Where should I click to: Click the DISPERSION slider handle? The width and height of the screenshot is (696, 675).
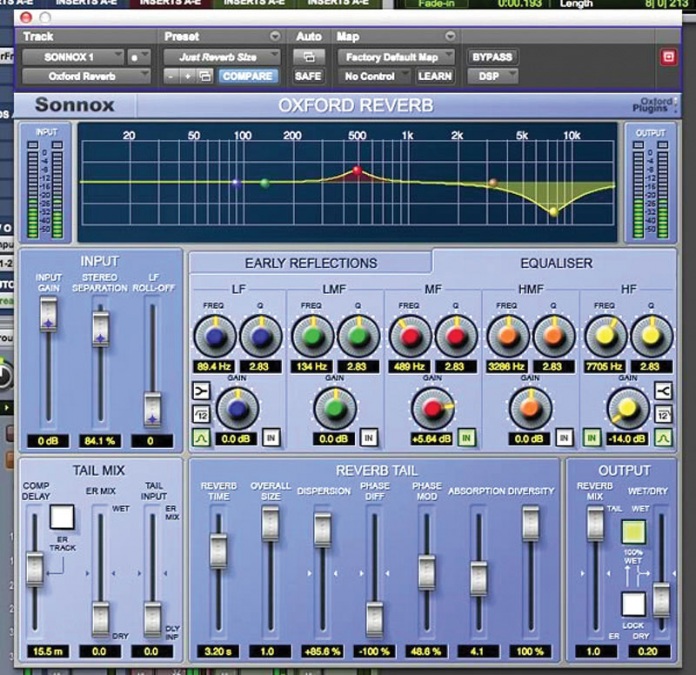(322, 530)
